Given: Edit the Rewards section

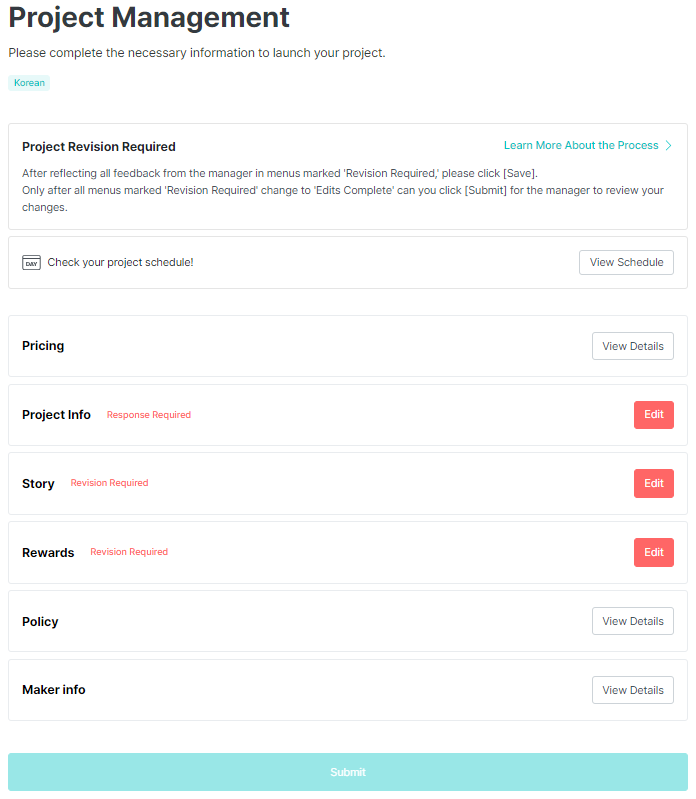Looking at the screenshot, I should pos(653,553).
